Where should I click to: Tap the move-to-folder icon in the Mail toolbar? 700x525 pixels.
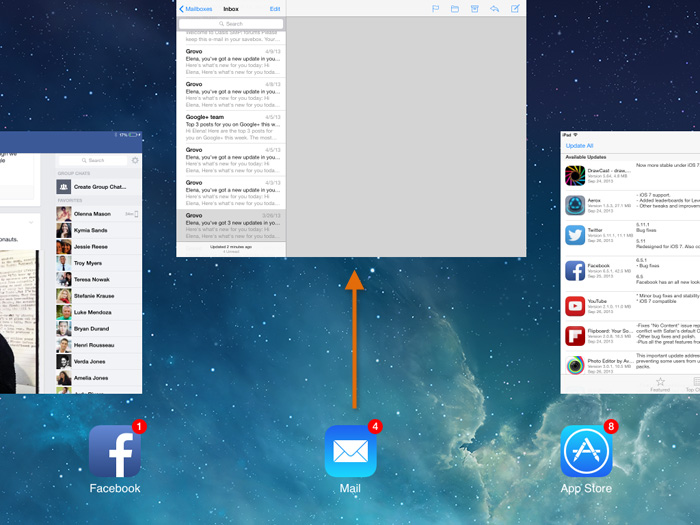click(455, 9)
